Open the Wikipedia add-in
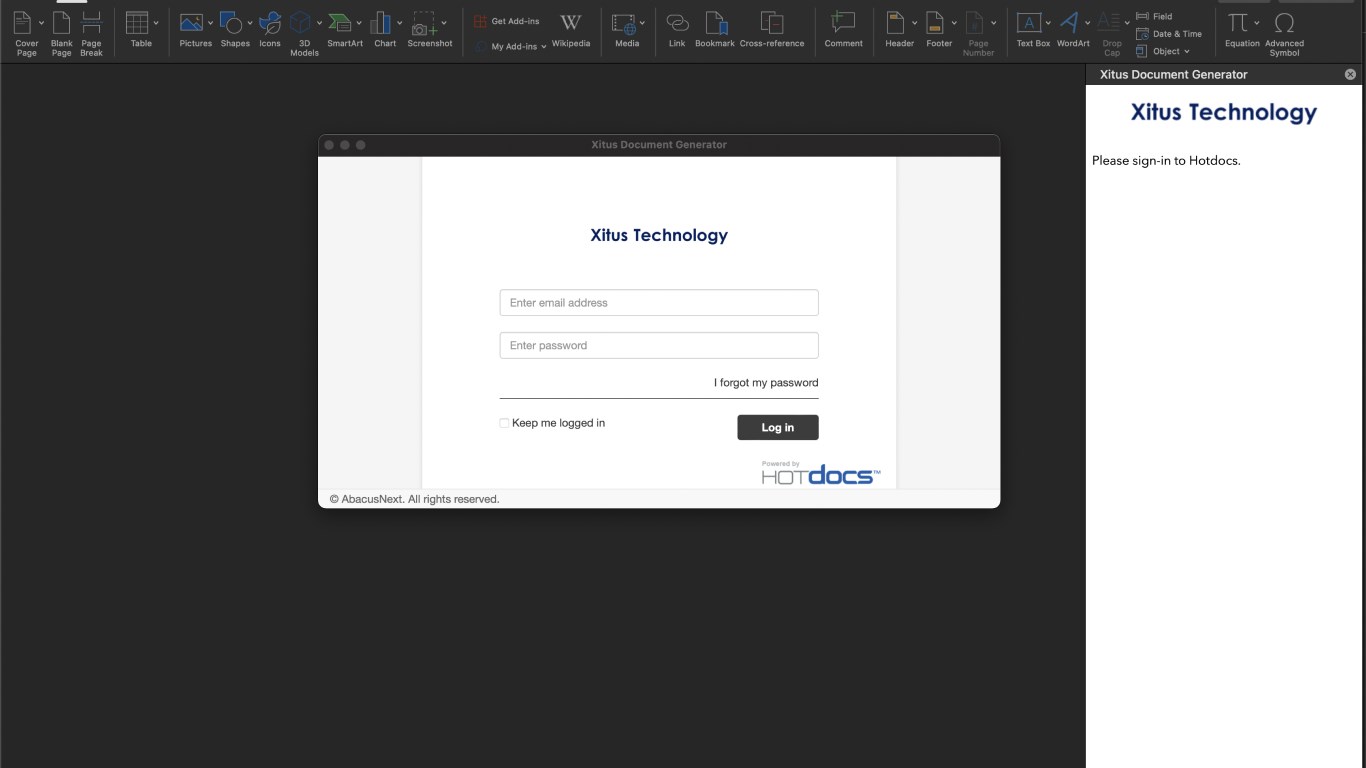Image resolution: width=1366 pixels, height=768 pixels. tap(571, 29)
